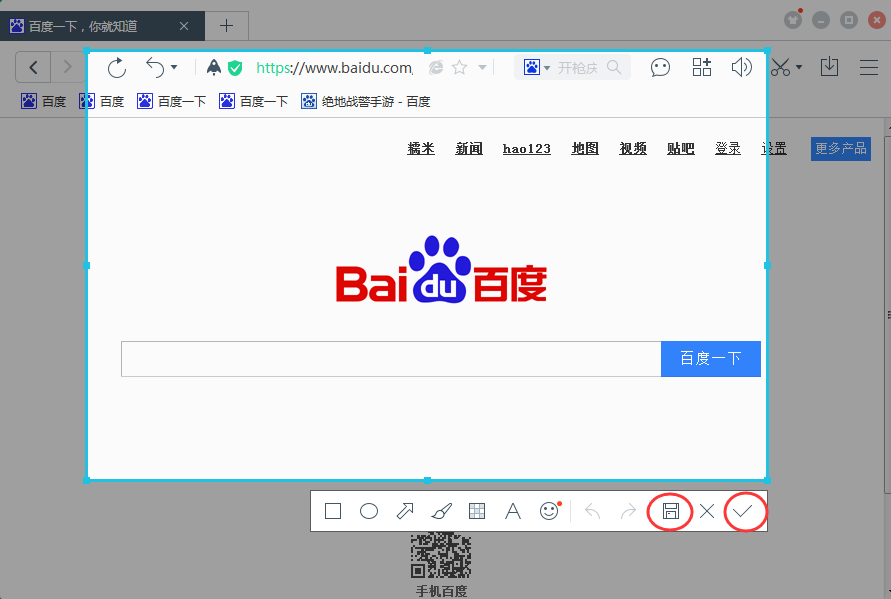Click the blue 百度一下 search button
The image size is (891, 599).
pos(710,359)
